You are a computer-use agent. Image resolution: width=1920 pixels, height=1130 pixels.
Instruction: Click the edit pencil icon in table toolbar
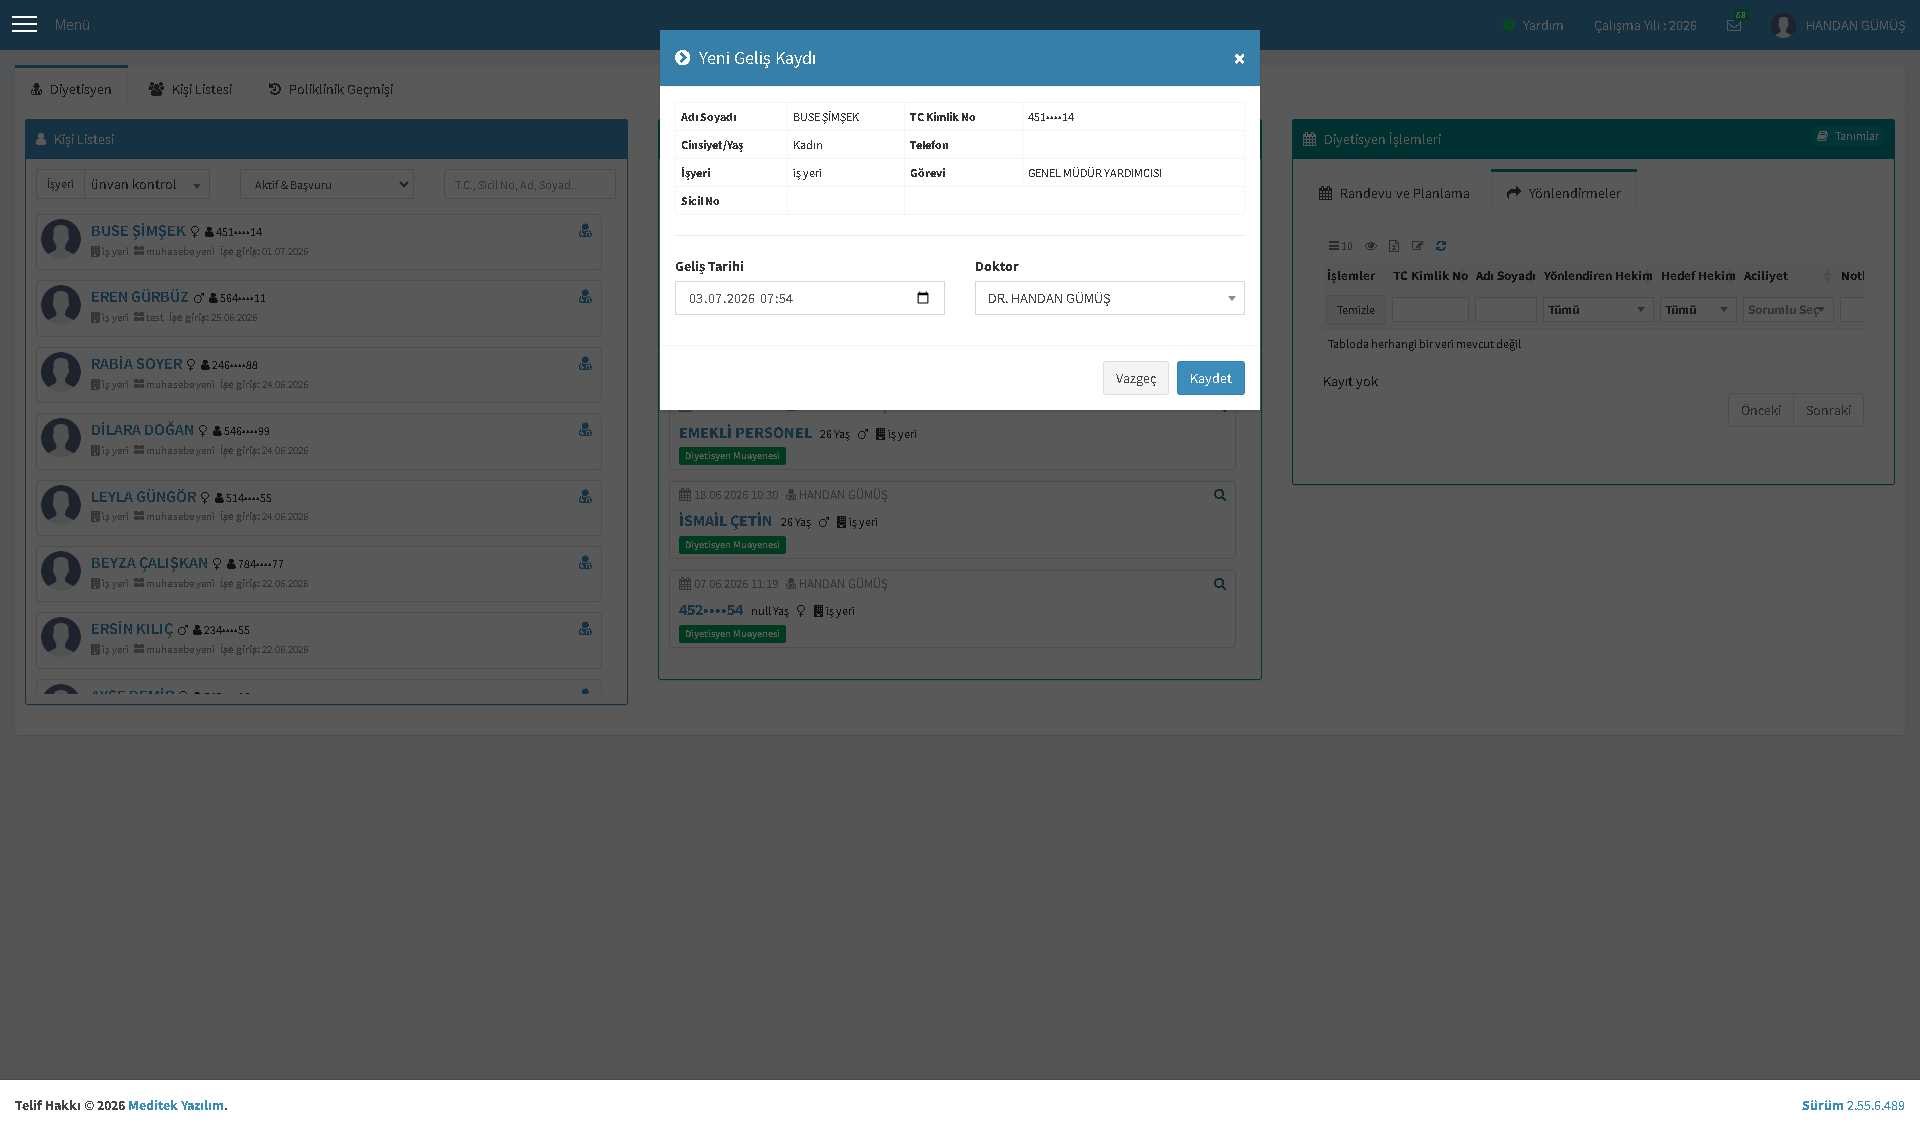[1417, 246]
